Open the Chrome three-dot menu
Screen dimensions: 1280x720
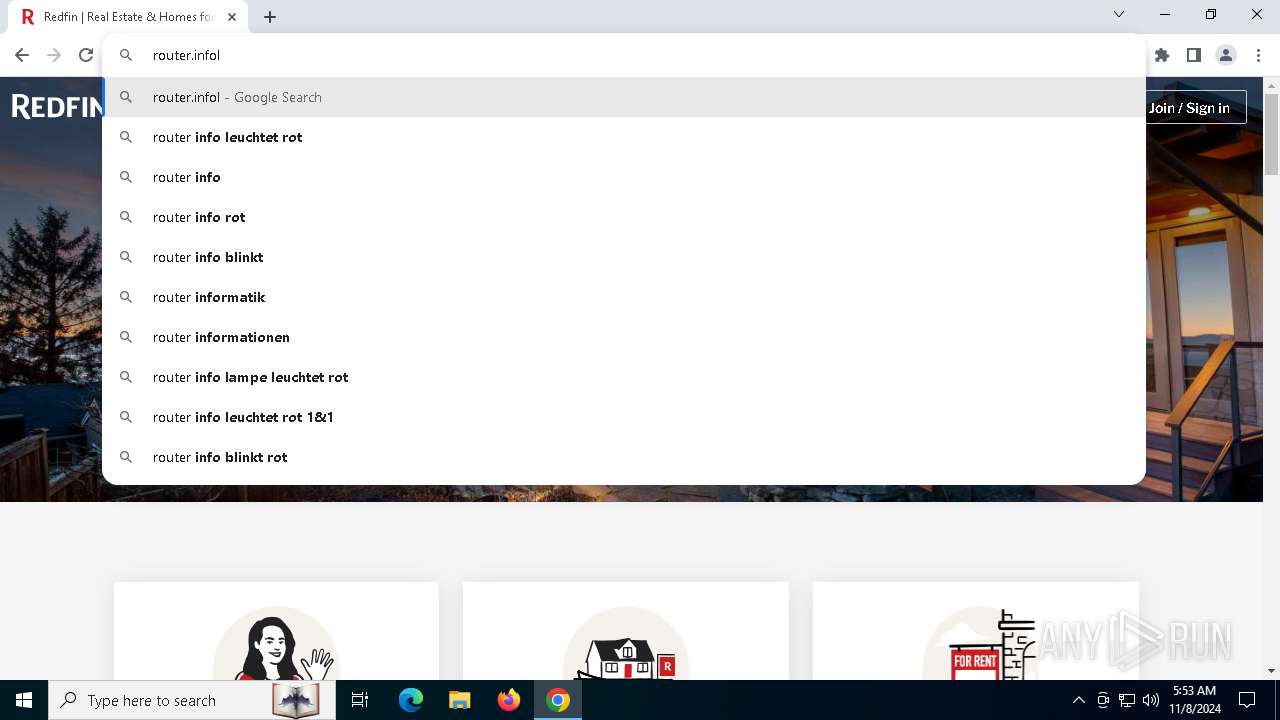(x=1258, y=55)
